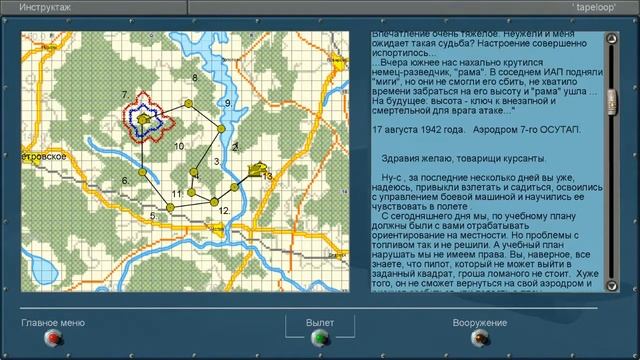
Task: Click the line 'Здравия желаю, товарищи курсанты'
Action: pos(464,158)
